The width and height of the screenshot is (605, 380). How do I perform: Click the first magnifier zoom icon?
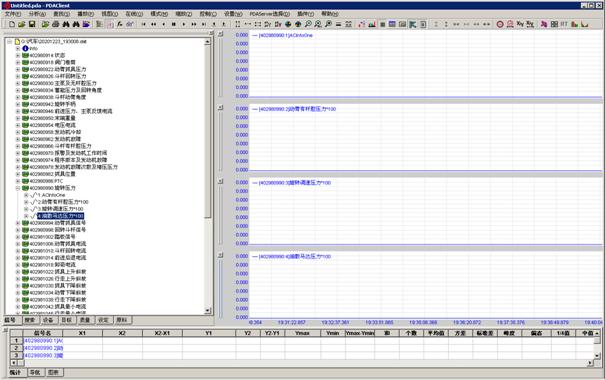pyautogui.click(x=308, y=24)
